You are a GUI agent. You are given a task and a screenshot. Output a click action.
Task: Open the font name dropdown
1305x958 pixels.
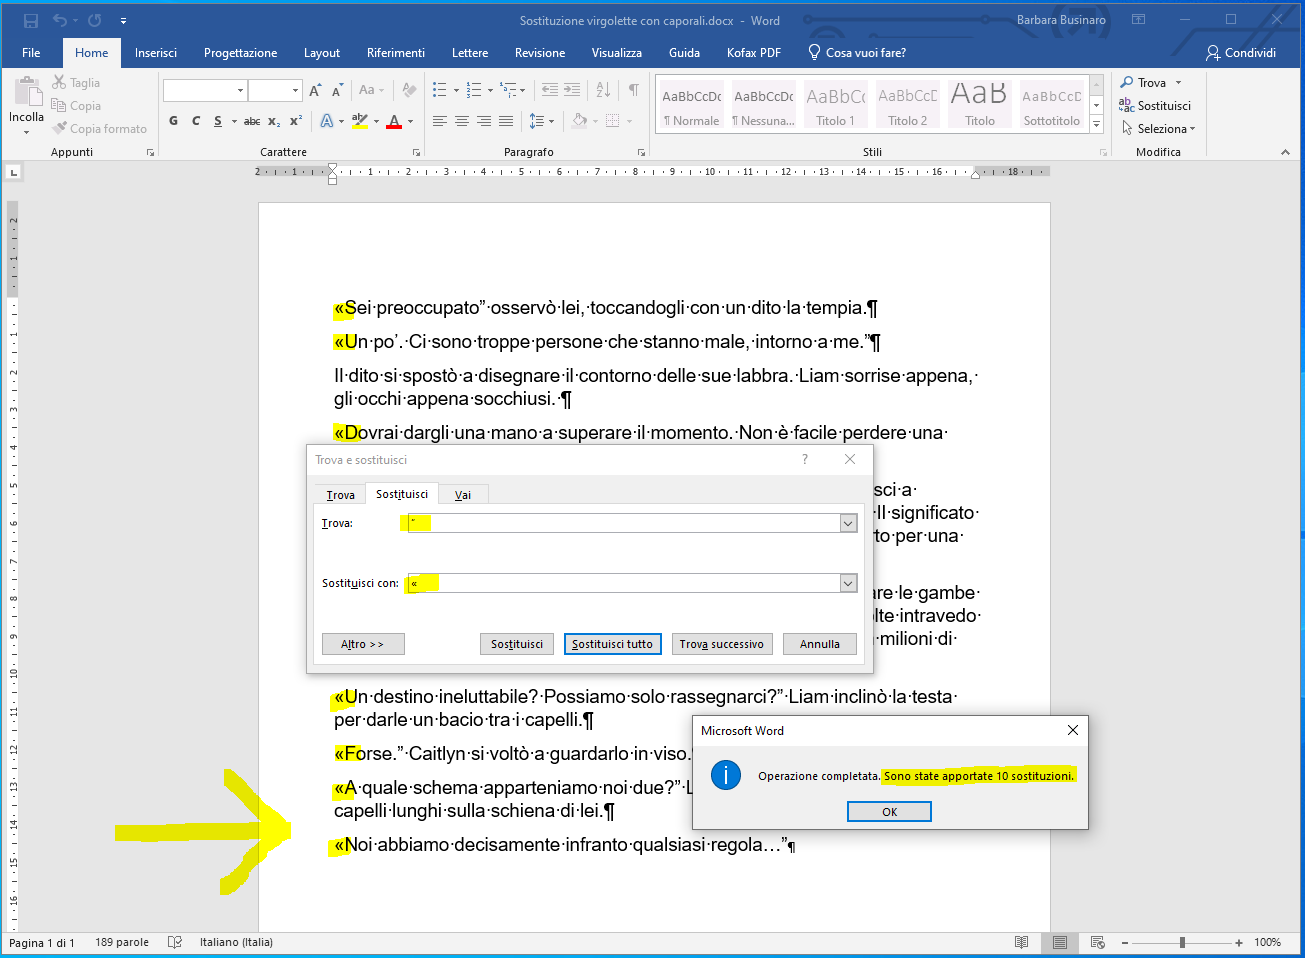[240, 90]
